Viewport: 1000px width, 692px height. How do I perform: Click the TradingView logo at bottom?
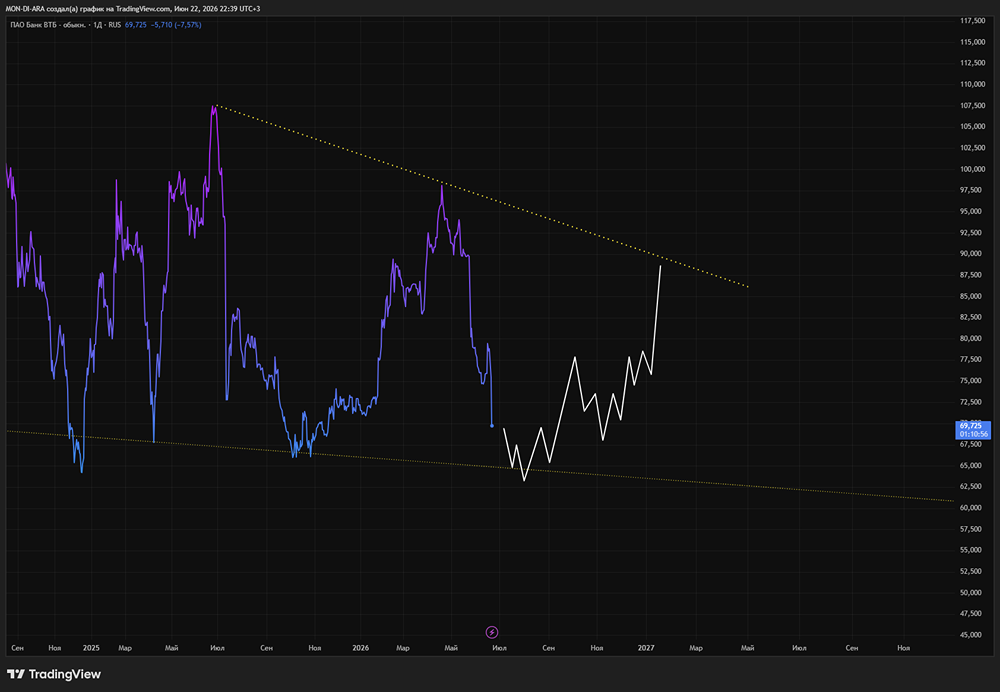[54, 674]
